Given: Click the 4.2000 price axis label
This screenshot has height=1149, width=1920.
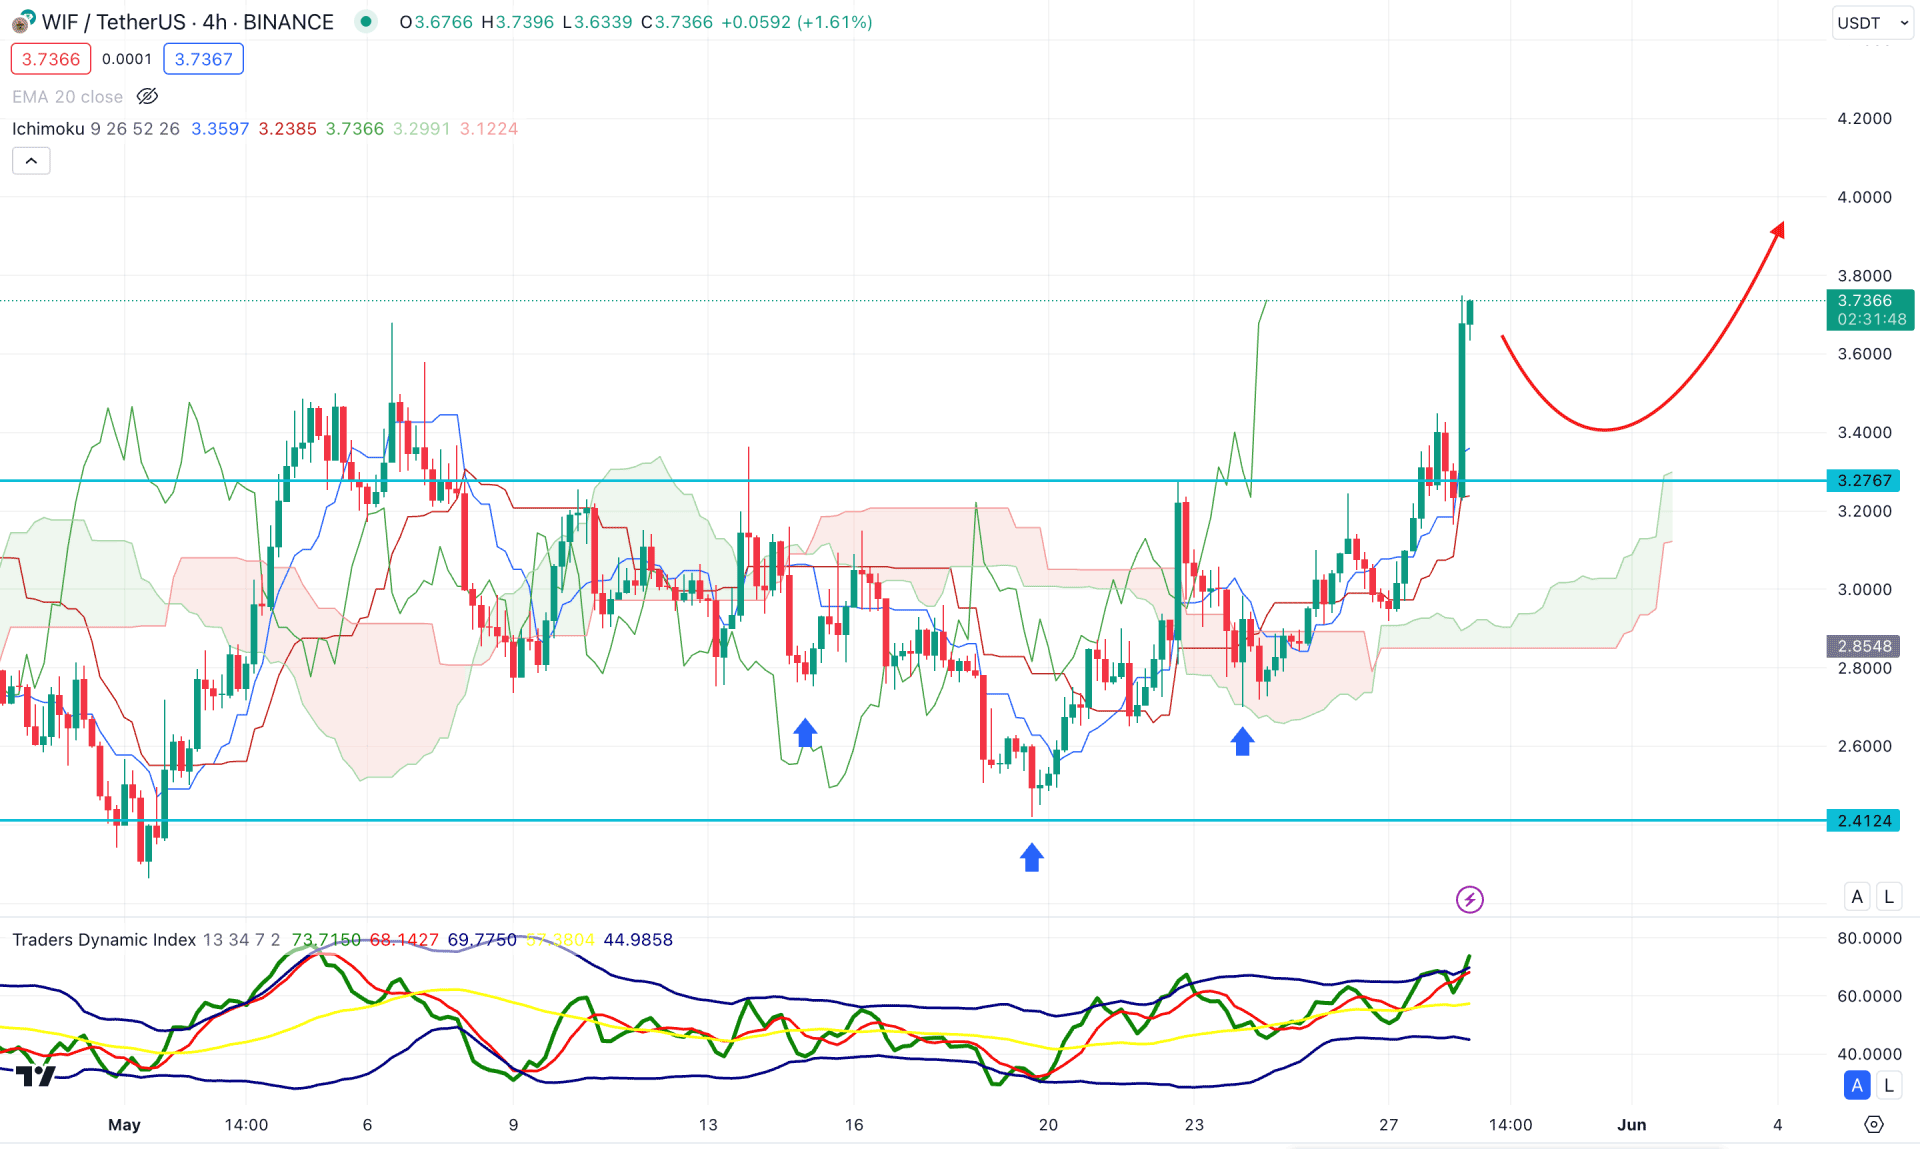Looking at the screenshot, I should 1864,118.
